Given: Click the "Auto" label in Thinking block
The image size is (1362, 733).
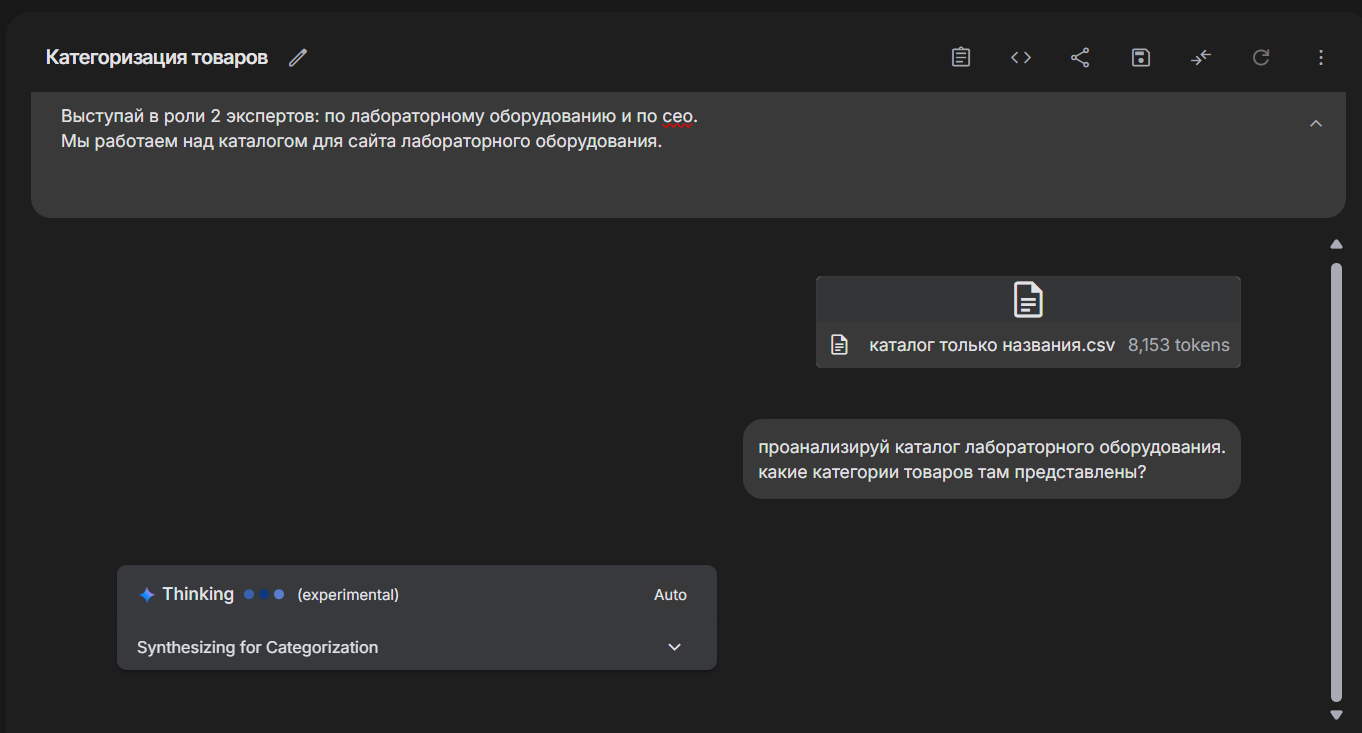Looking at the screenshot, I should 670,595.
